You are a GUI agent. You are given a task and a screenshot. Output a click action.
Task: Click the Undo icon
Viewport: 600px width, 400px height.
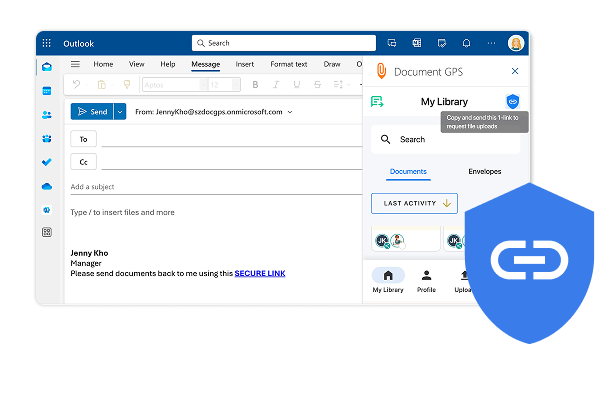(77, 84)
